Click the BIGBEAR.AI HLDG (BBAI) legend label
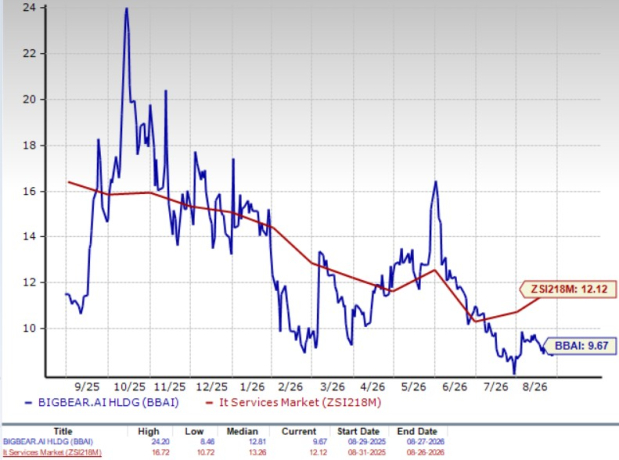619x460 pixels. coord(108,402)
